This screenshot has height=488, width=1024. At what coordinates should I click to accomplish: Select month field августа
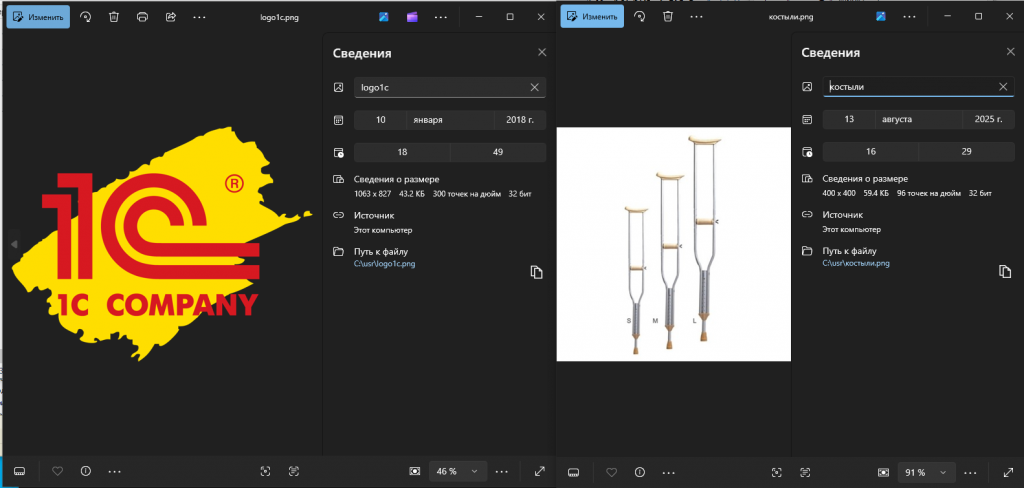918,120
